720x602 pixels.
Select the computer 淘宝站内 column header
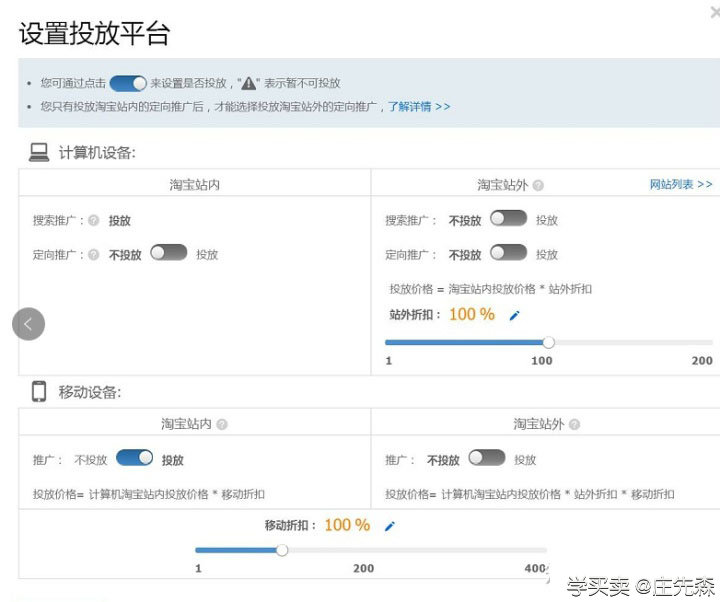coord(195,185)
